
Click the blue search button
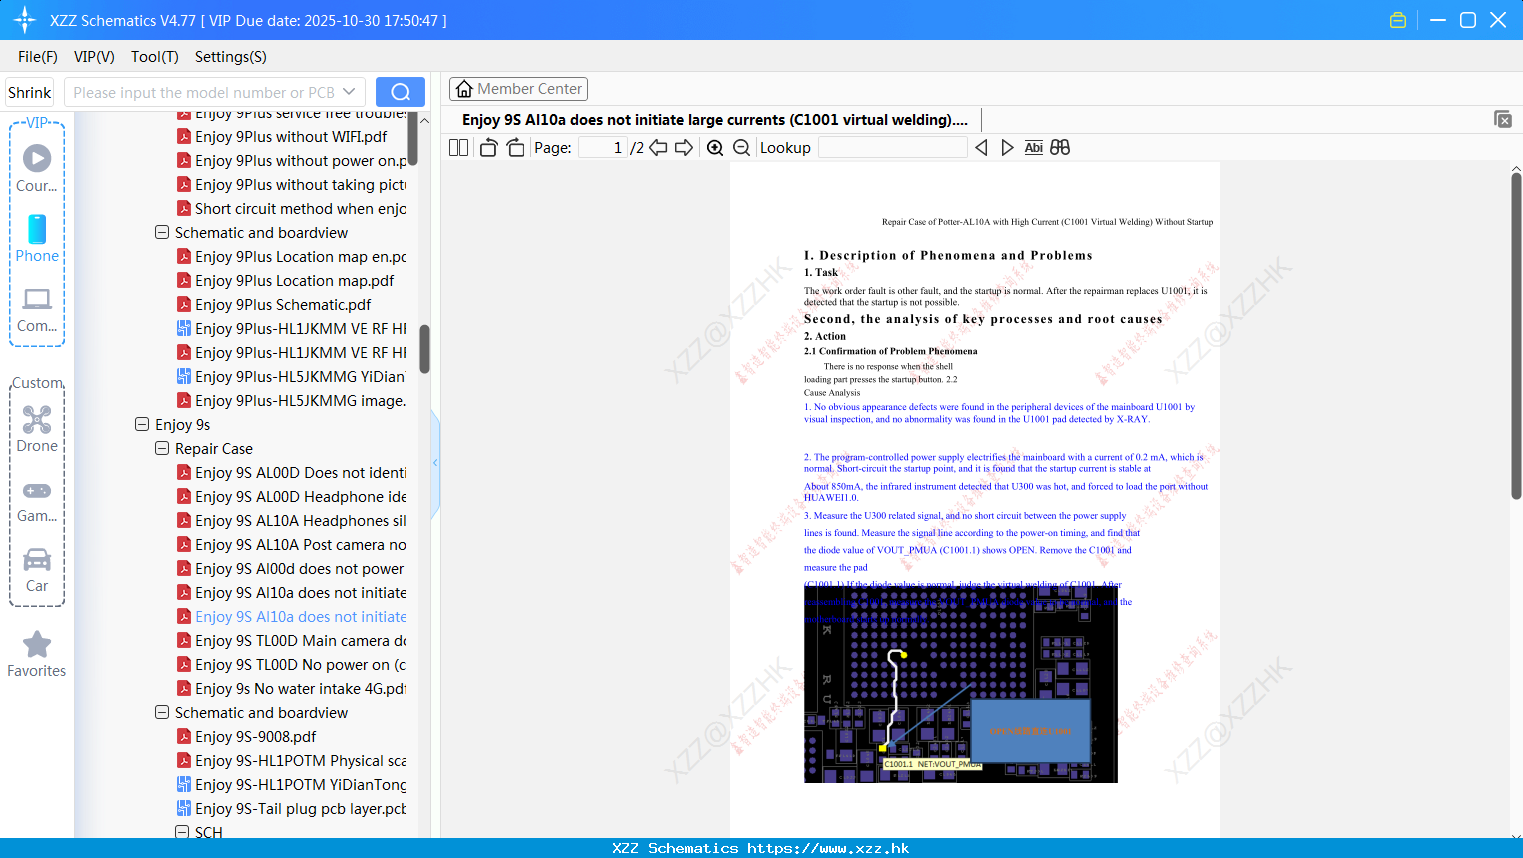pos(400,92)
